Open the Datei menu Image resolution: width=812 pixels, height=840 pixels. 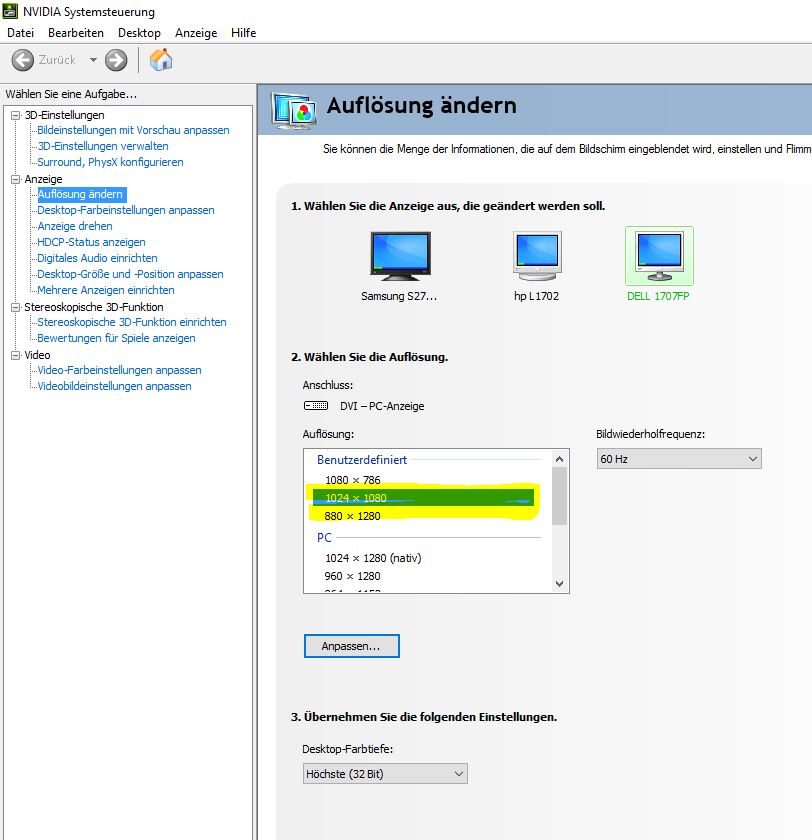coord(20,33)
